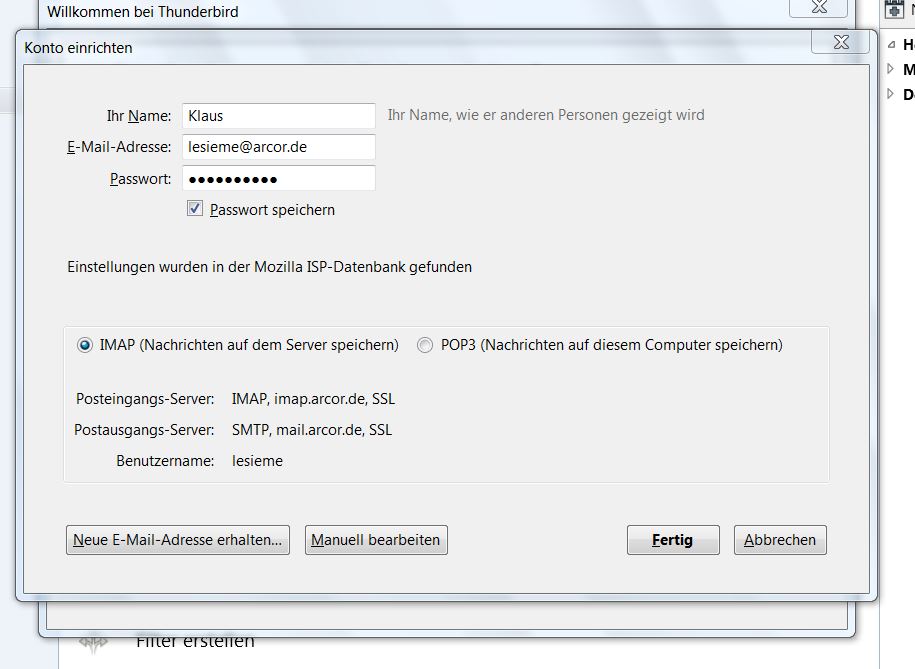The image size is (915, 669).
Task: Click the E-Mail-Adresse input field
Action: (x=278, y=147)
